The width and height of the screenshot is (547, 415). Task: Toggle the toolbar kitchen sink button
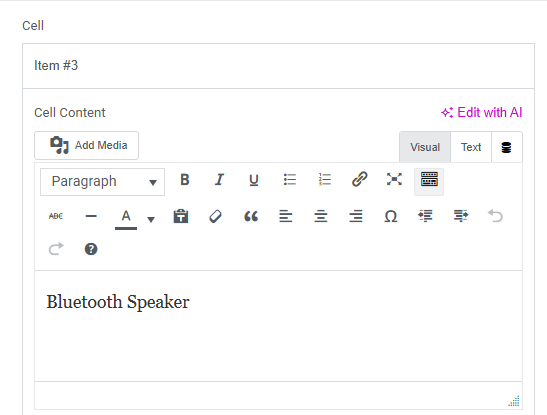coord(429,182)
